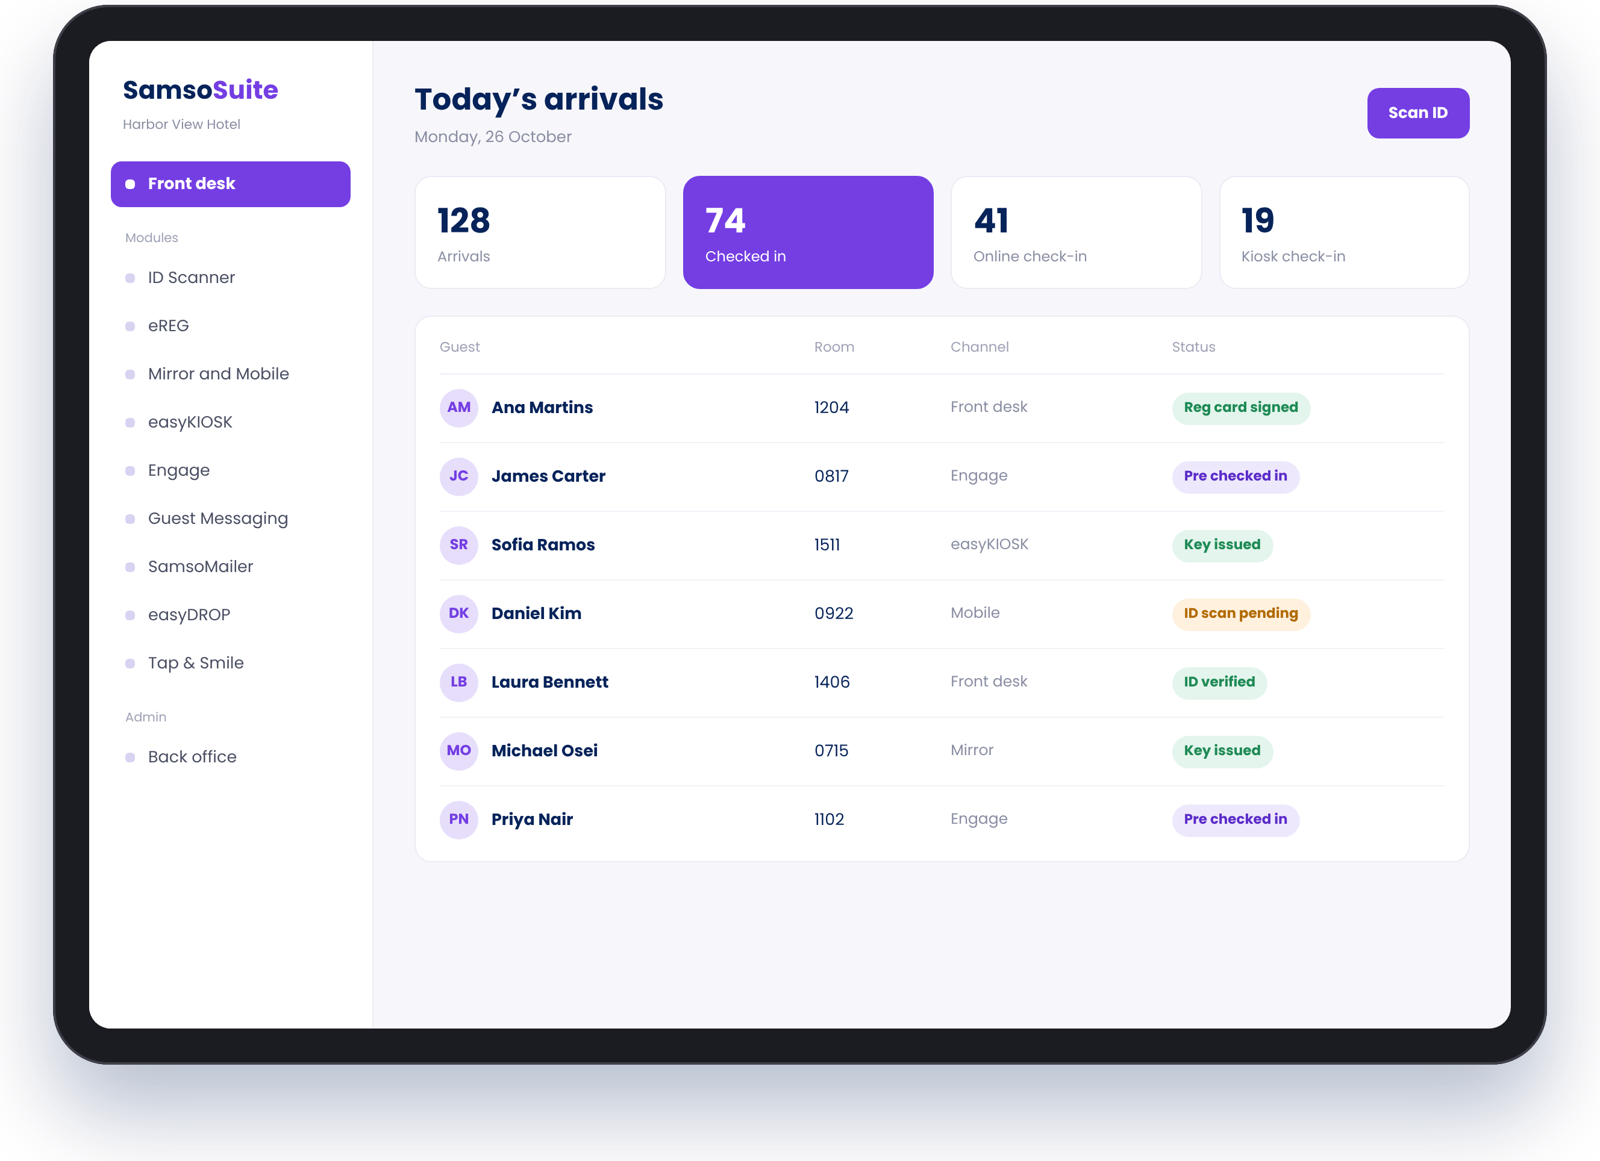
Task: Click the SamsoSuite logo
Action: pos(200,90)
